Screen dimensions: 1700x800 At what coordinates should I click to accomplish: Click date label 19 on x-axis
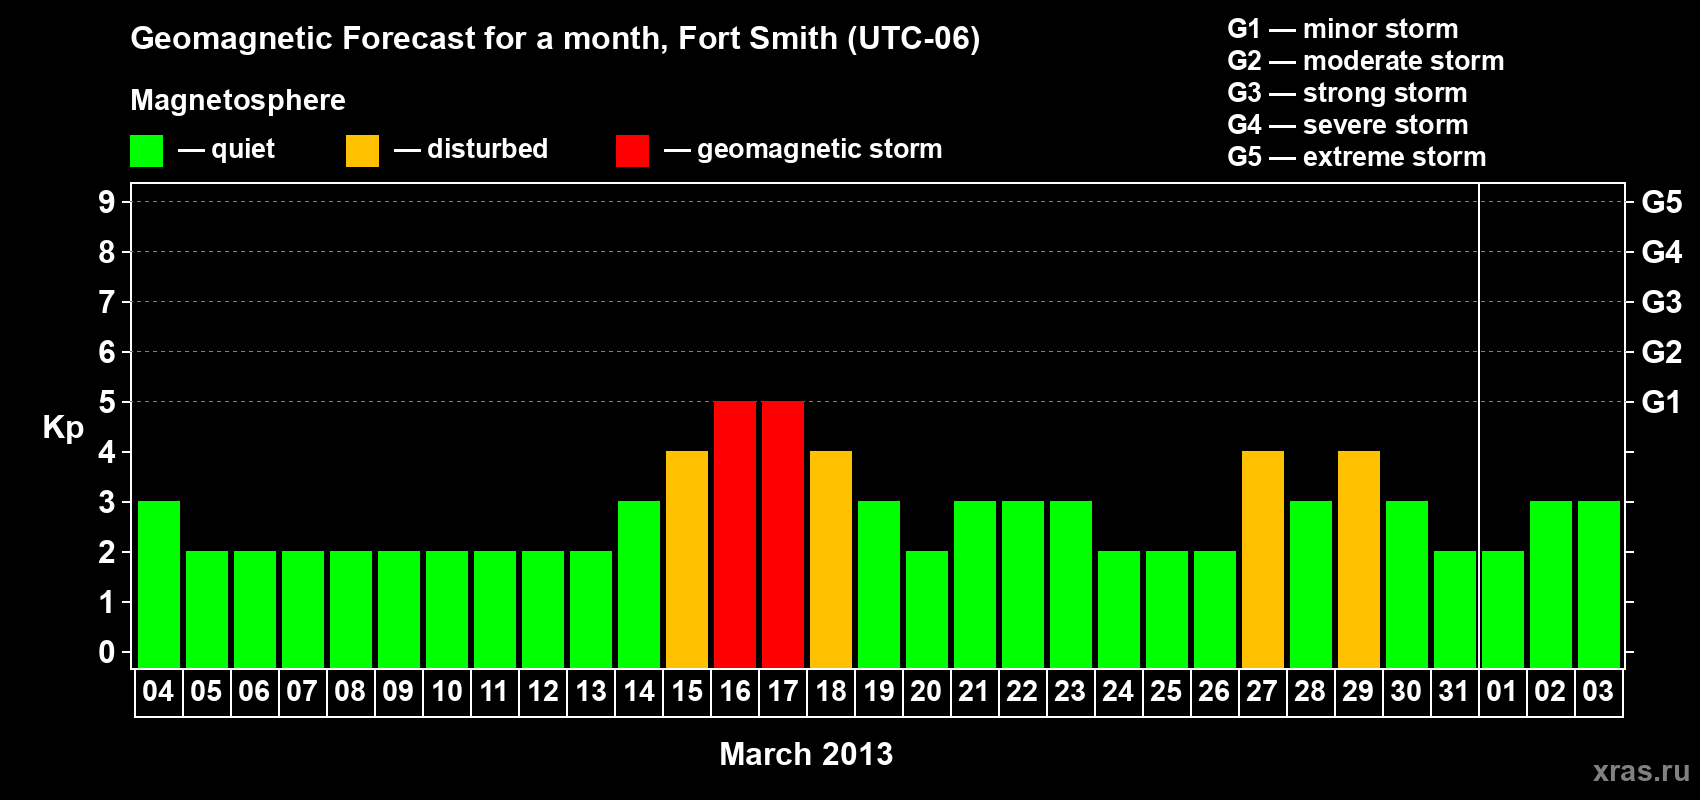coord(878,691)
